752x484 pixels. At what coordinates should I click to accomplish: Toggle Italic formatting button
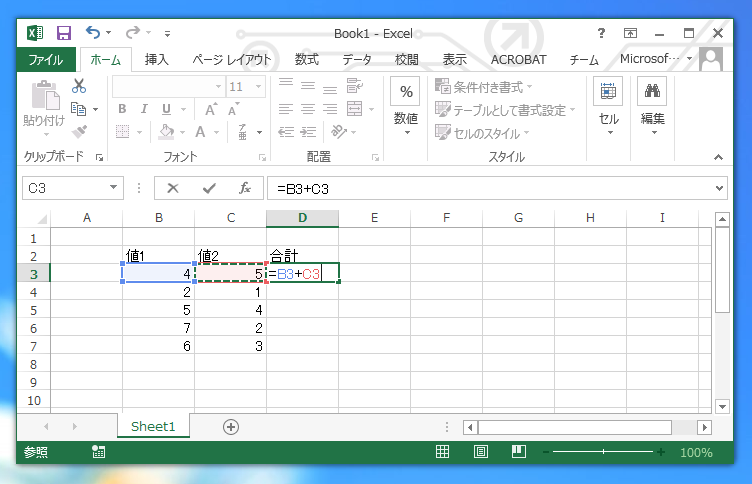[x=144, y=109]
